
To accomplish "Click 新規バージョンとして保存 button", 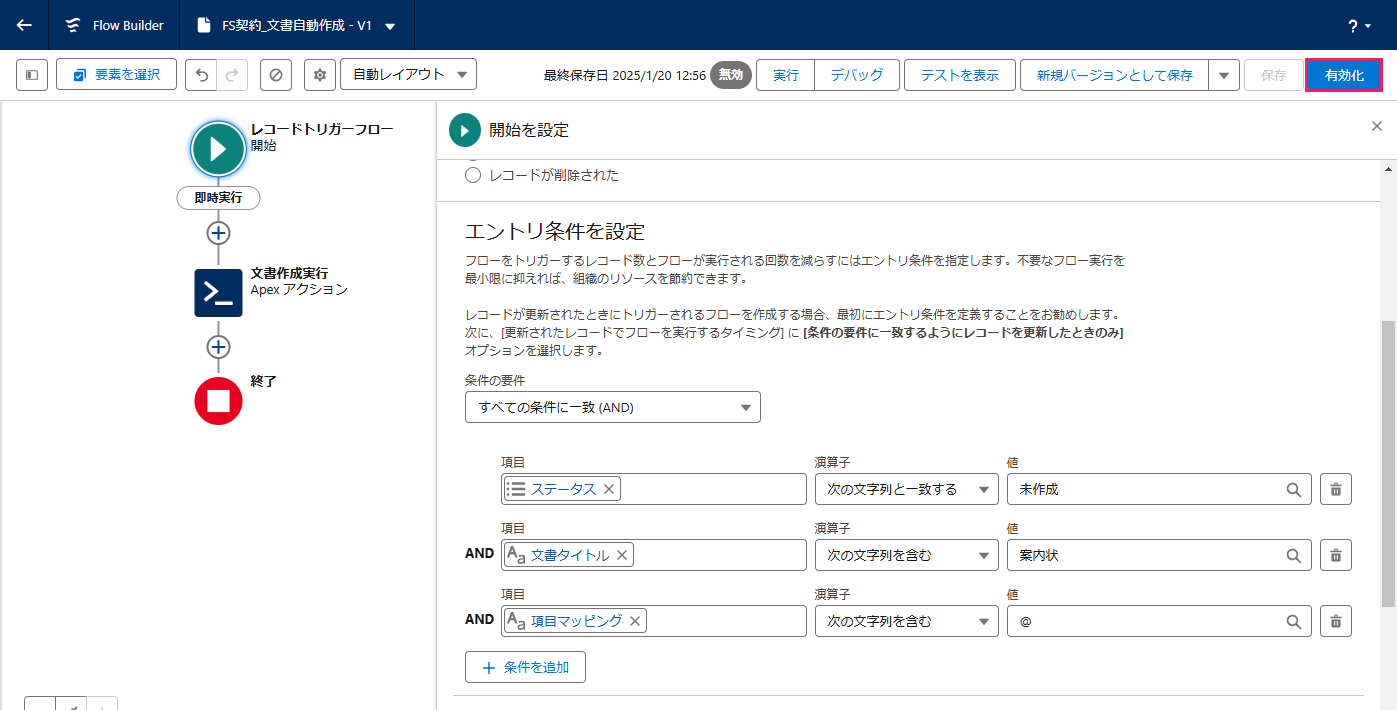I will pos(1114,75).
